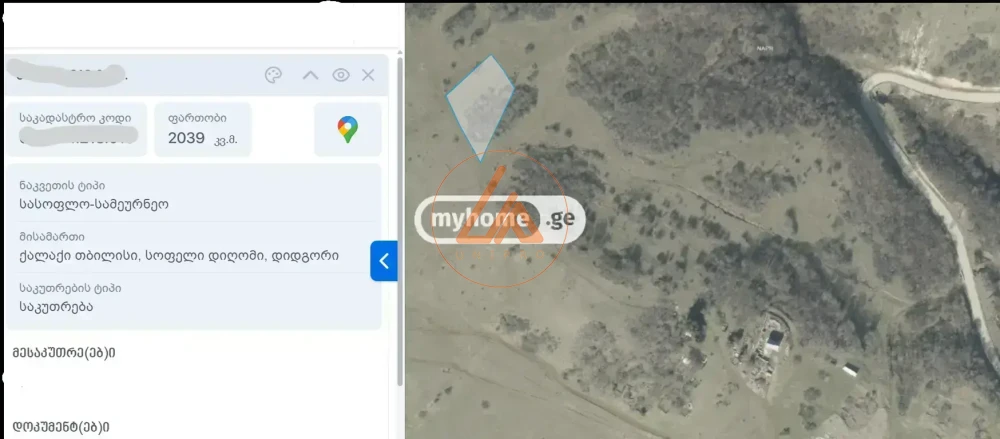The image size is (1000, 439).
Task: Click the building with blue roof on map
Action: [774, 340]
